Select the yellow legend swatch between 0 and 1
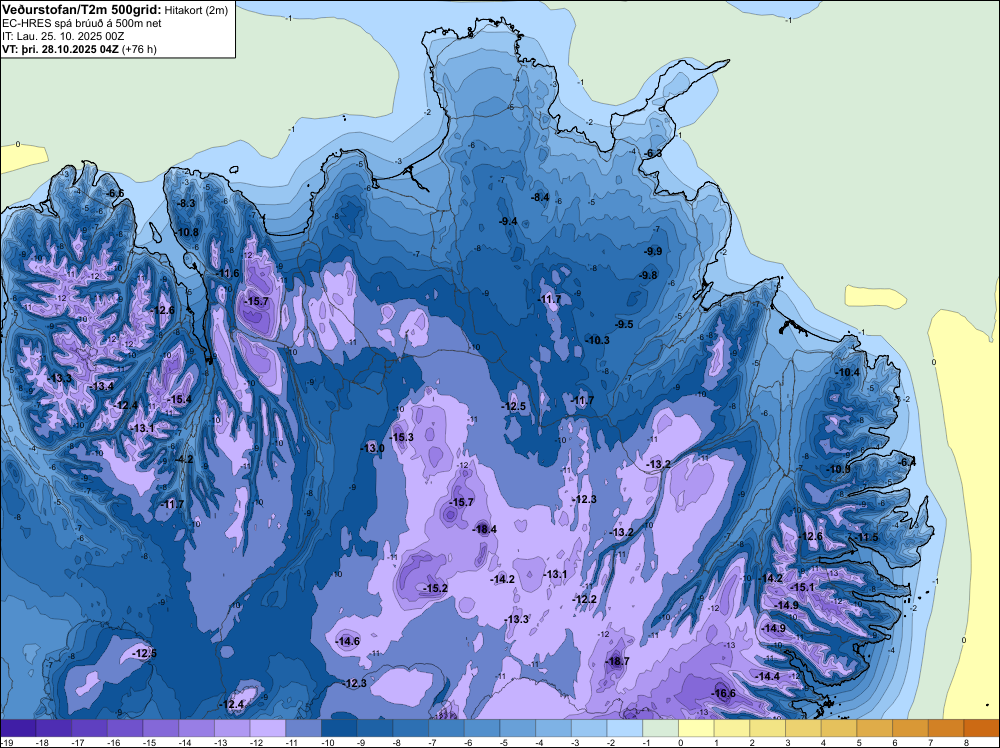Image resolution: width=1000 pixels, height=748 pixels. (696, 727)
